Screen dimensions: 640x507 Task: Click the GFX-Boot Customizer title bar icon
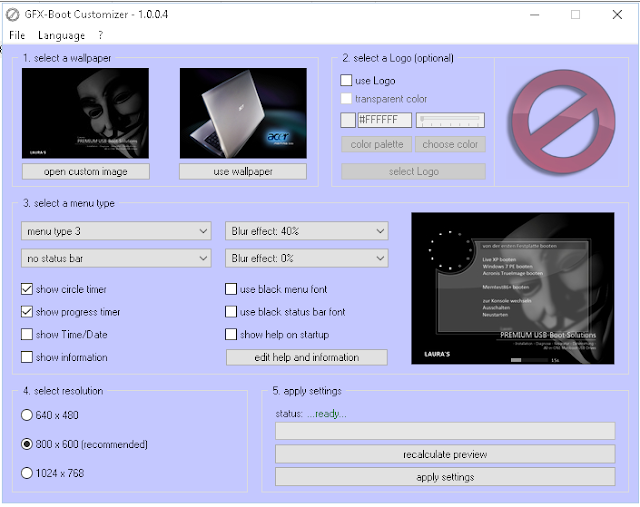point(13,15)
